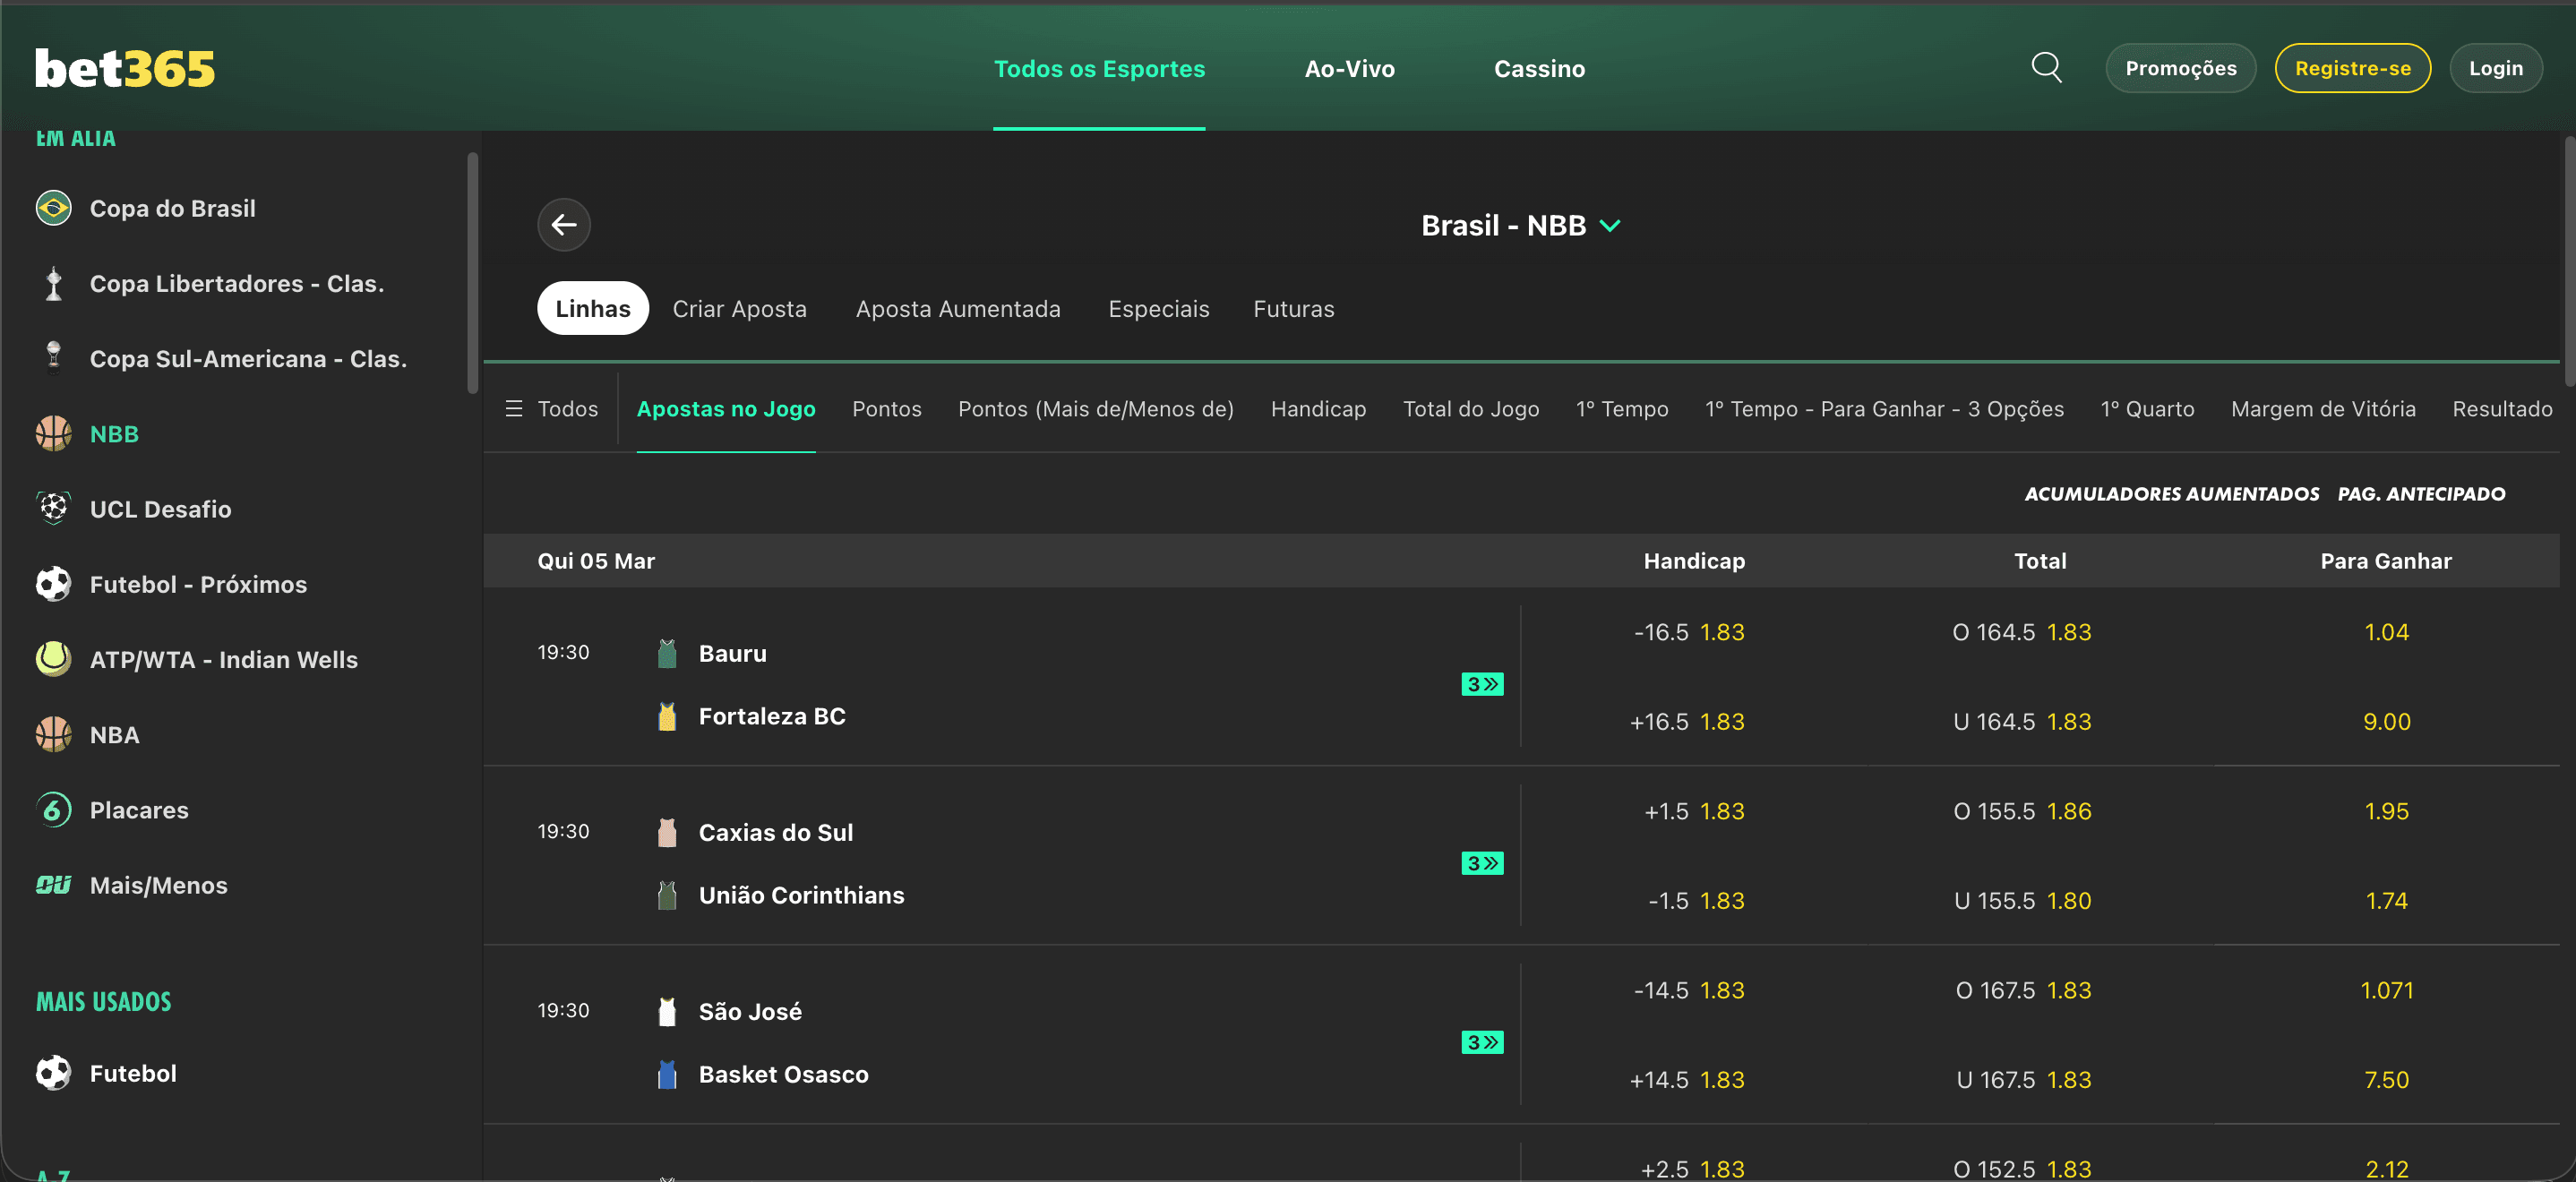Open the NBB basketball icon in sidebar
Screen dimensions: 2576x1182
(x=52, y=433)
